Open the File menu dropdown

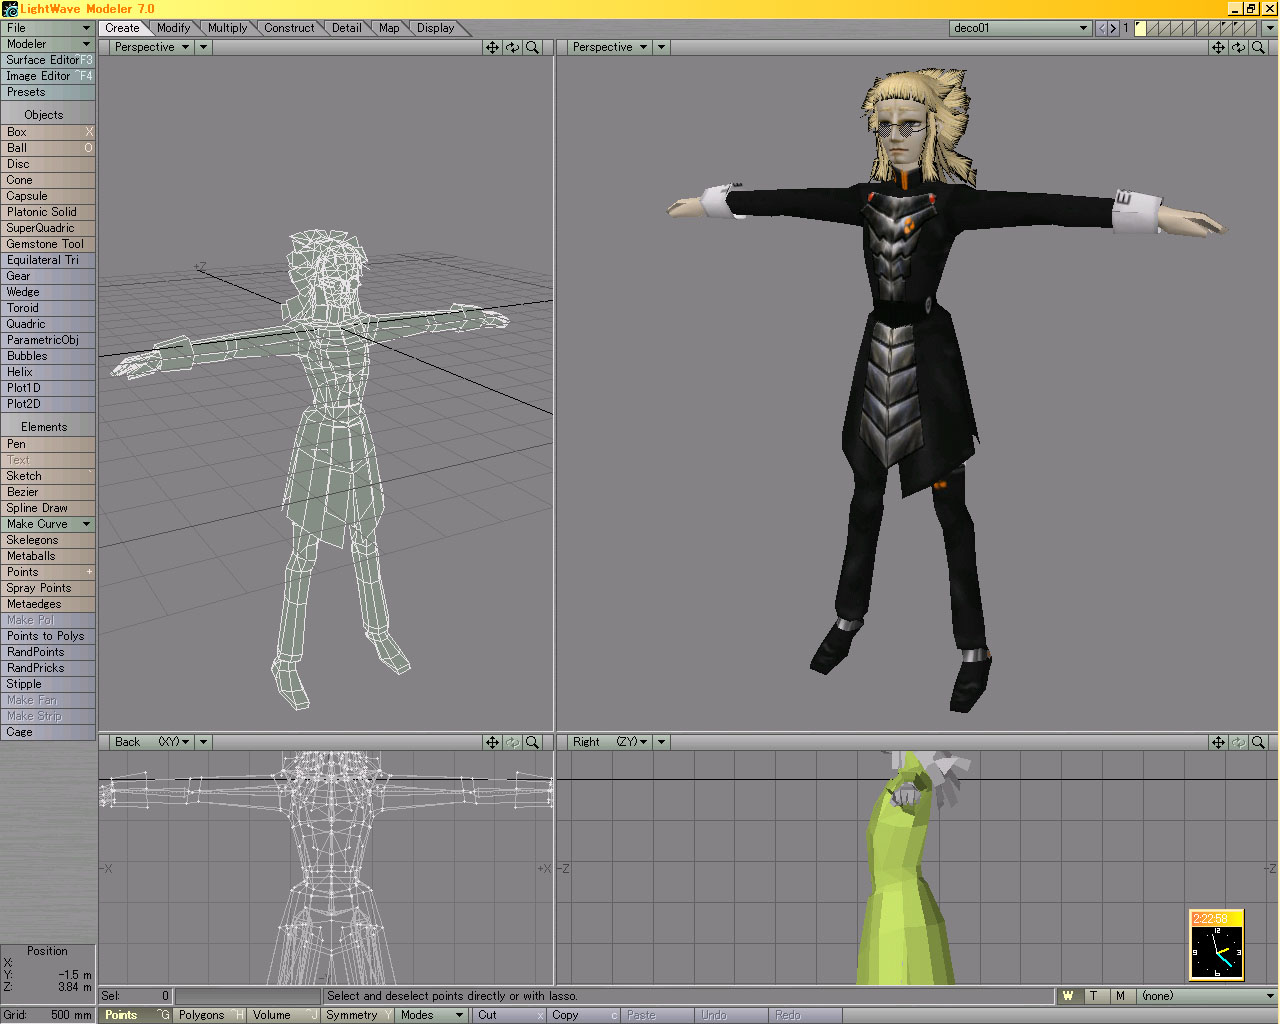point(48,28)
